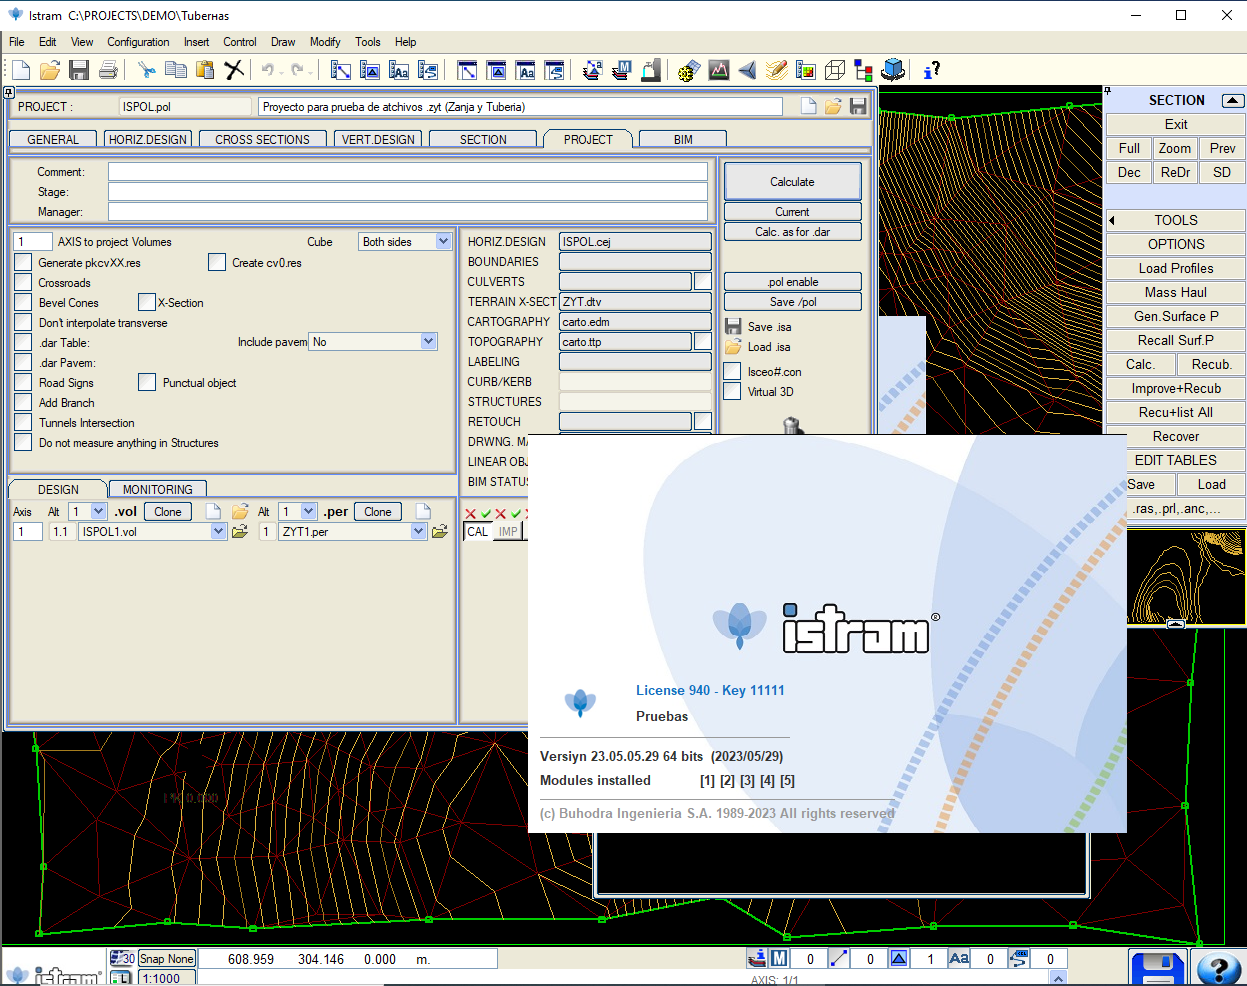Enable the Road Signs checkbox
The width and height of the screenshot is (1247, 986).
coord(23,382)
